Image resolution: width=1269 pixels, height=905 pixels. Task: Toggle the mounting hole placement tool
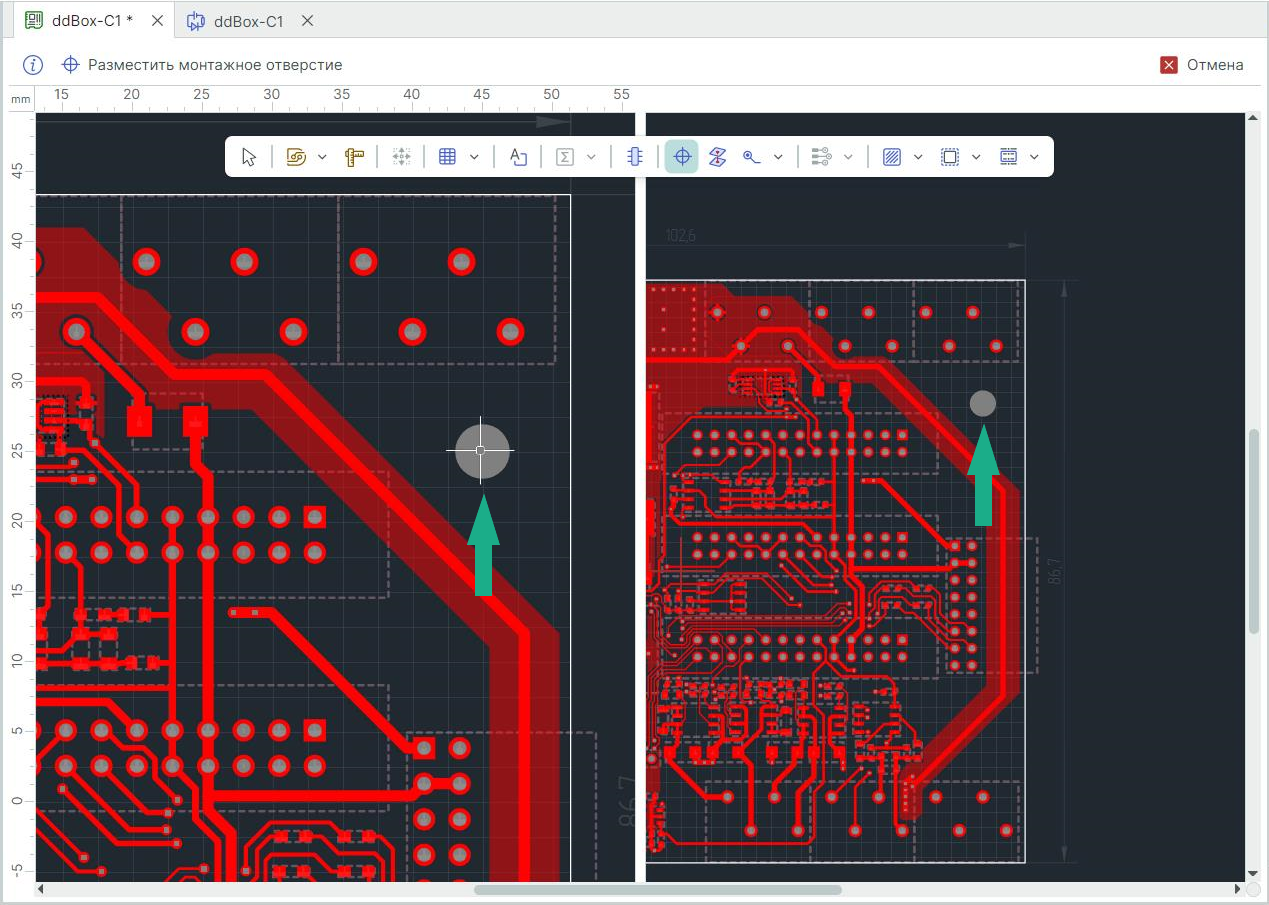click(682, 157)
